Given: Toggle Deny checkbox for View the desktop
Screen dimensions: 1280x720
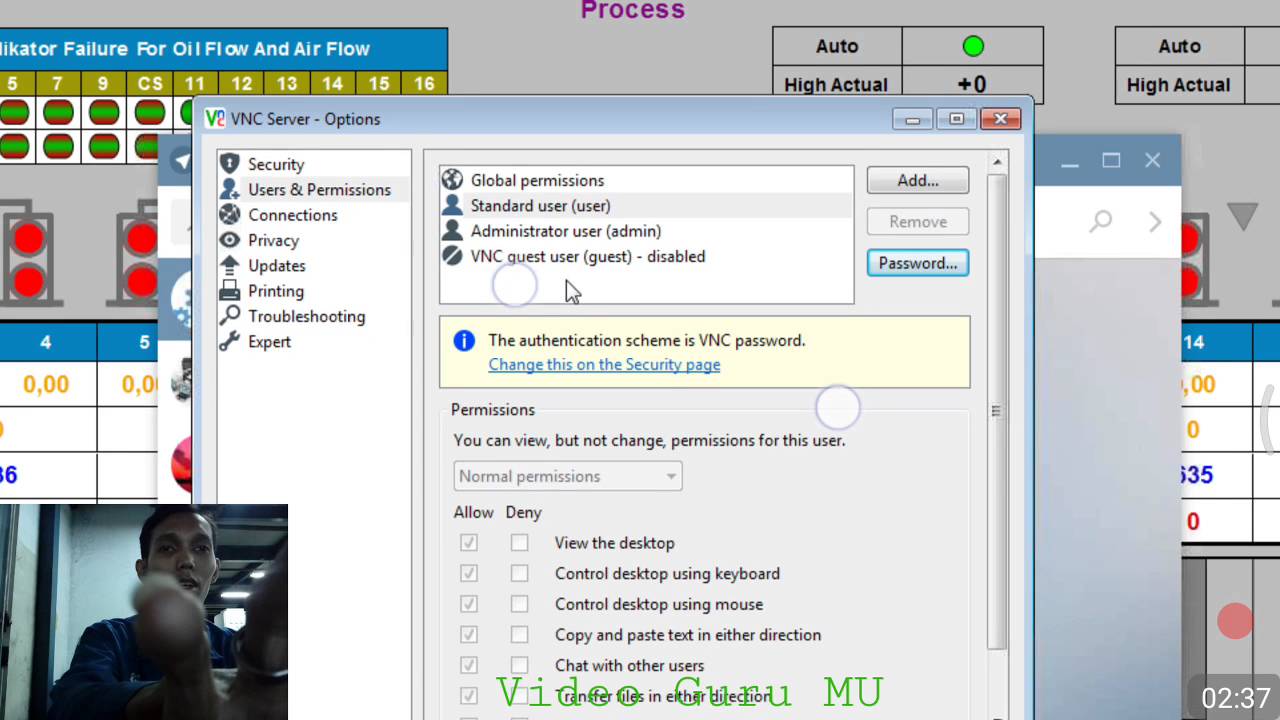Looking at the screenshot, I should (x=519, y=543).
